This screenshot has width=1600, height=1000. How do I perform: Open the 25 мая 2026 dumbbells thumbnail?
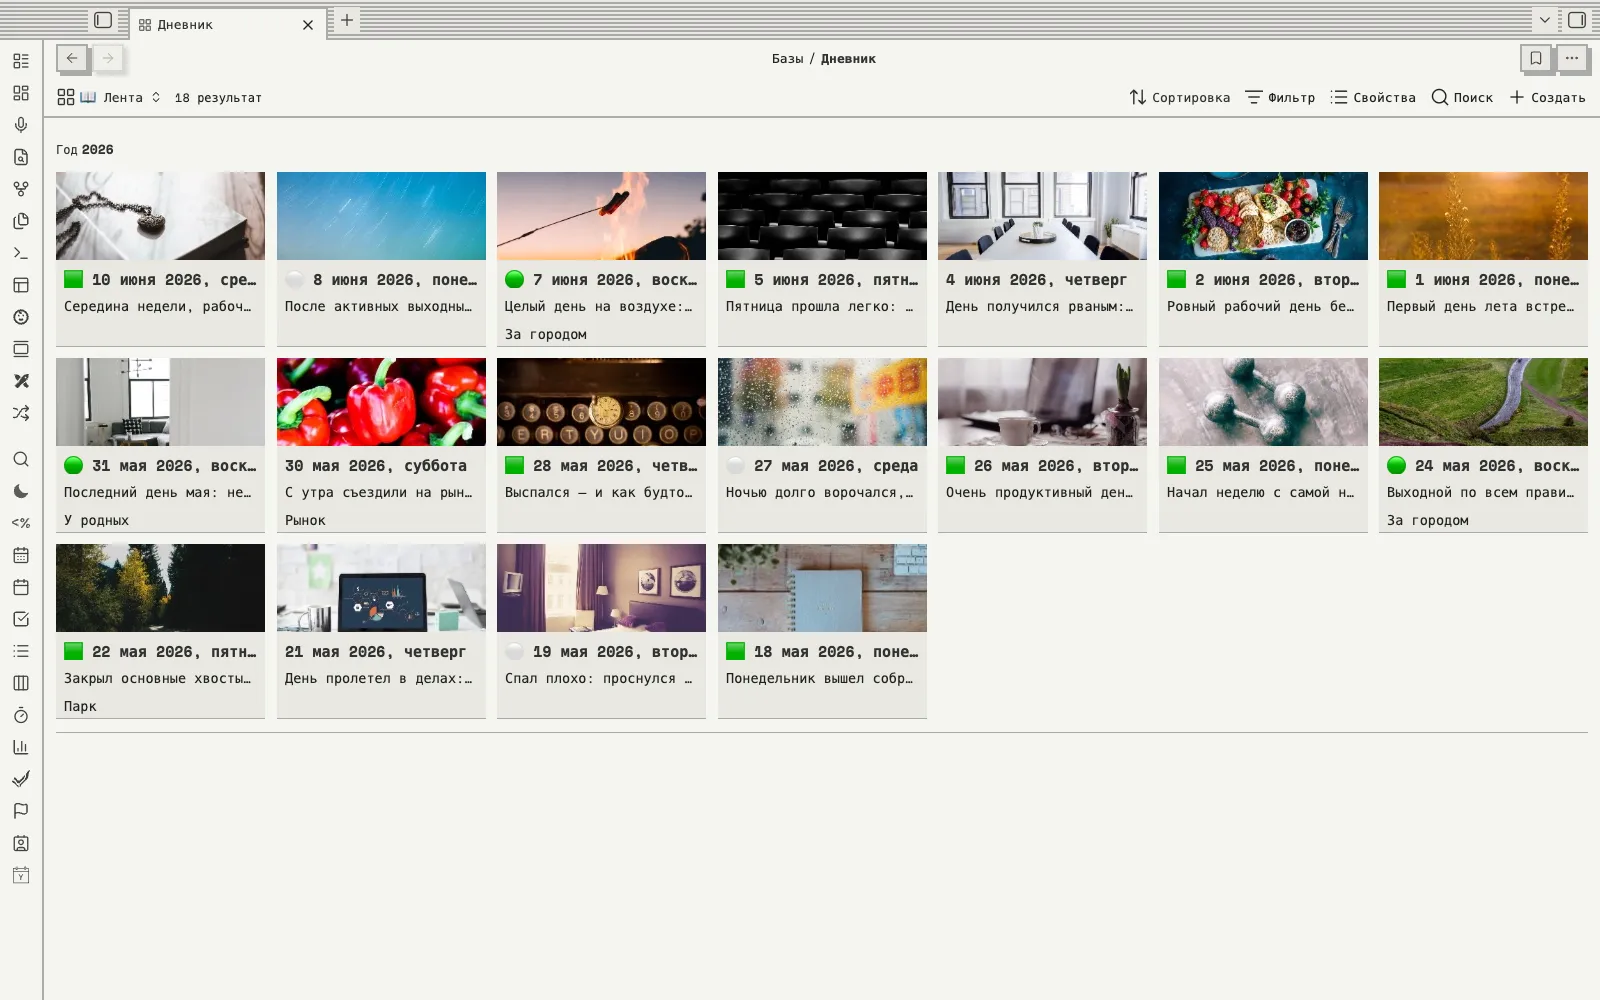1263,402
